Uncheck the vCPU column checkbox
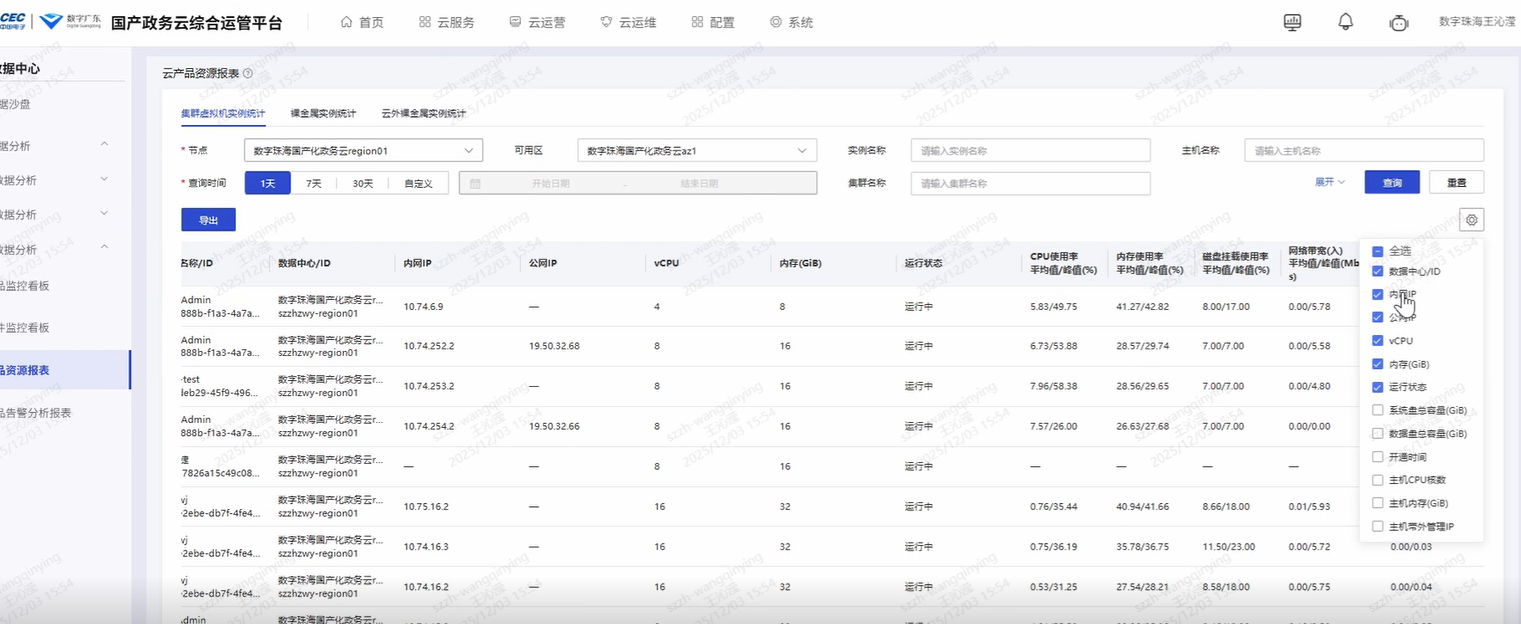 point(1378,341)
